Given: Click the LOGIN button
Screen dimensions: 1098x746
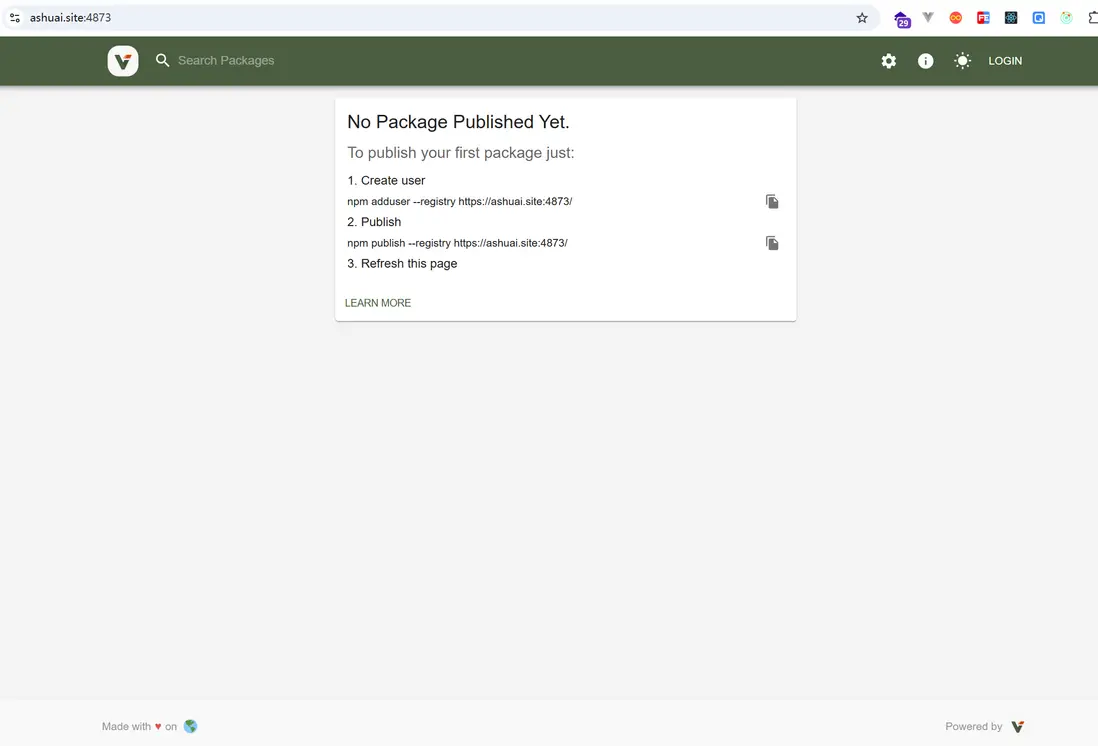Looking at the screenshot, I should click(x=1005, y=61).
